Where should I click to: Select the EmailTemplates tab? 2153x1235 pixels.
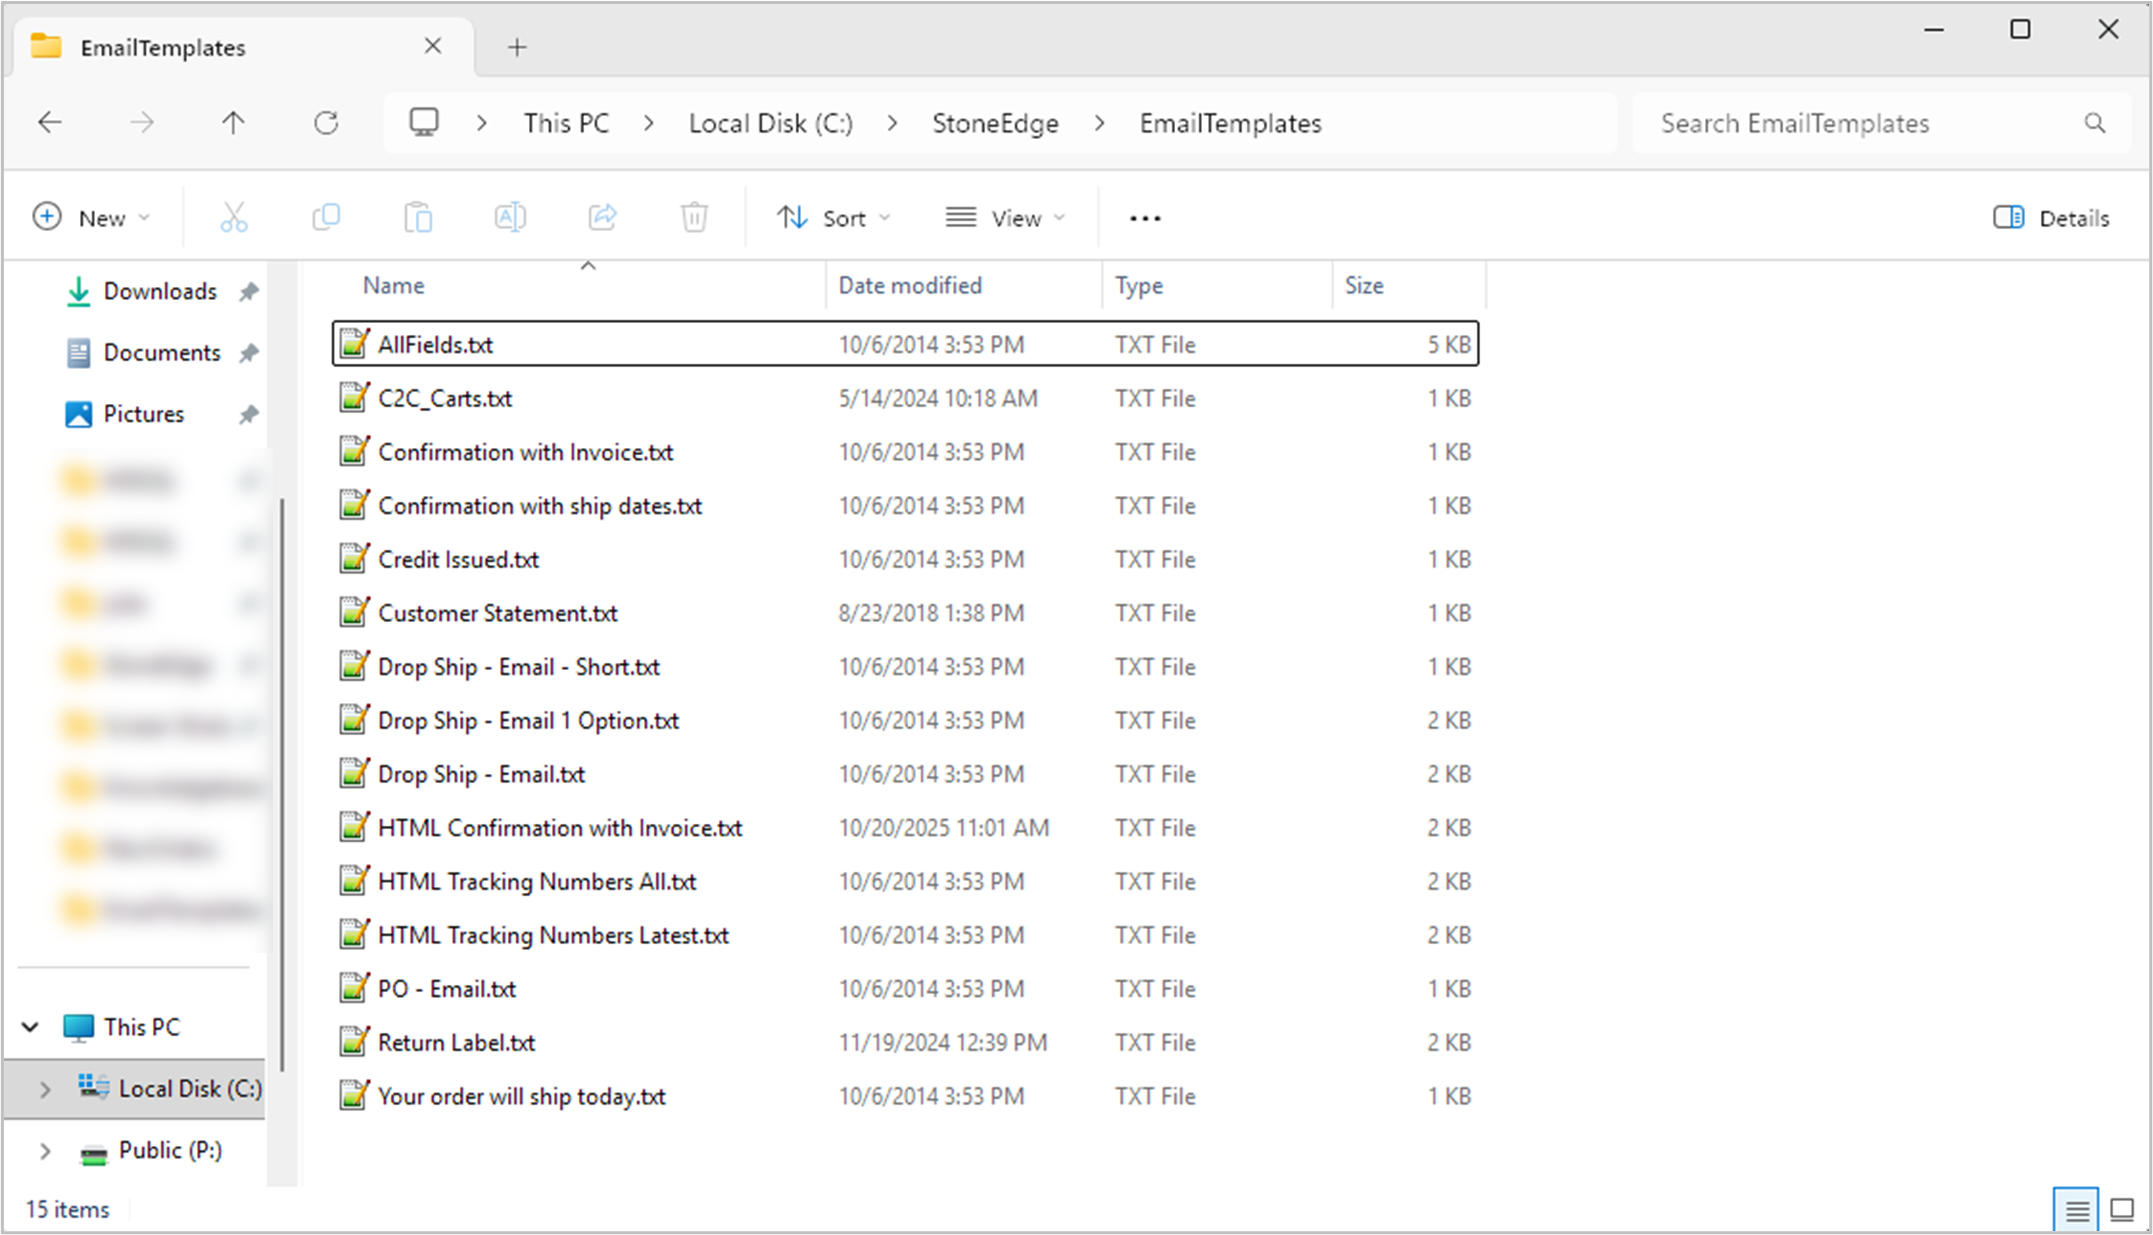click(x=164, y=46)
